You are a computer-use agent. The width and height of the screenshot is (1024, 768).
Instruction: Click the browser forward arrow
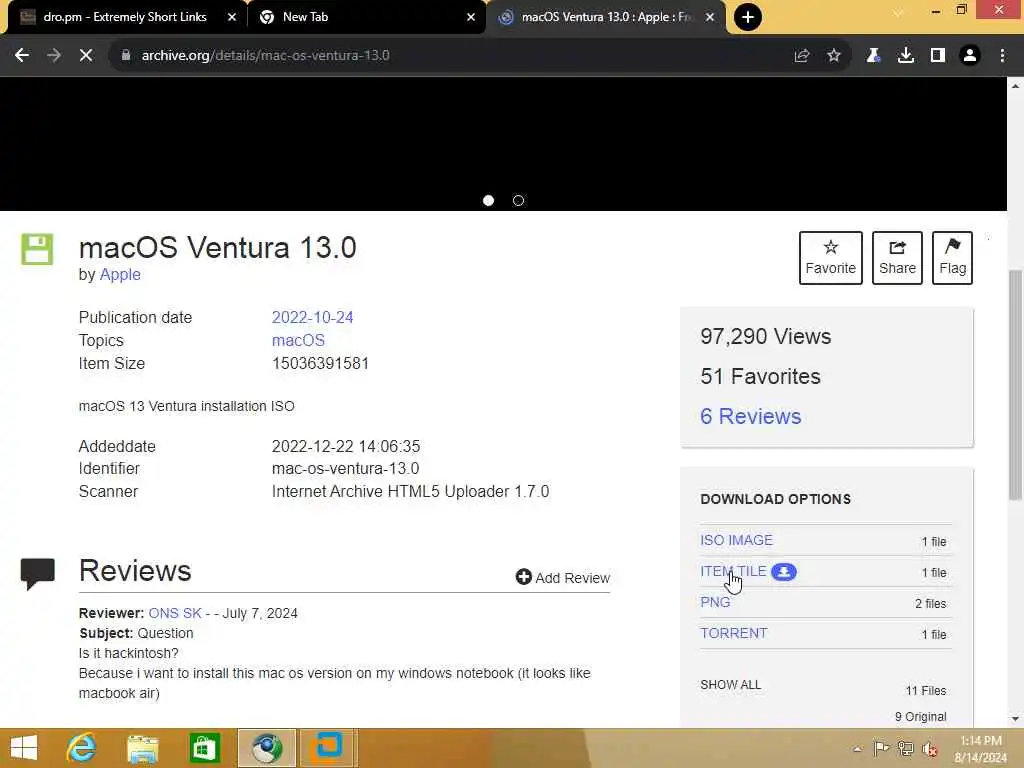(x=54, y=56)
